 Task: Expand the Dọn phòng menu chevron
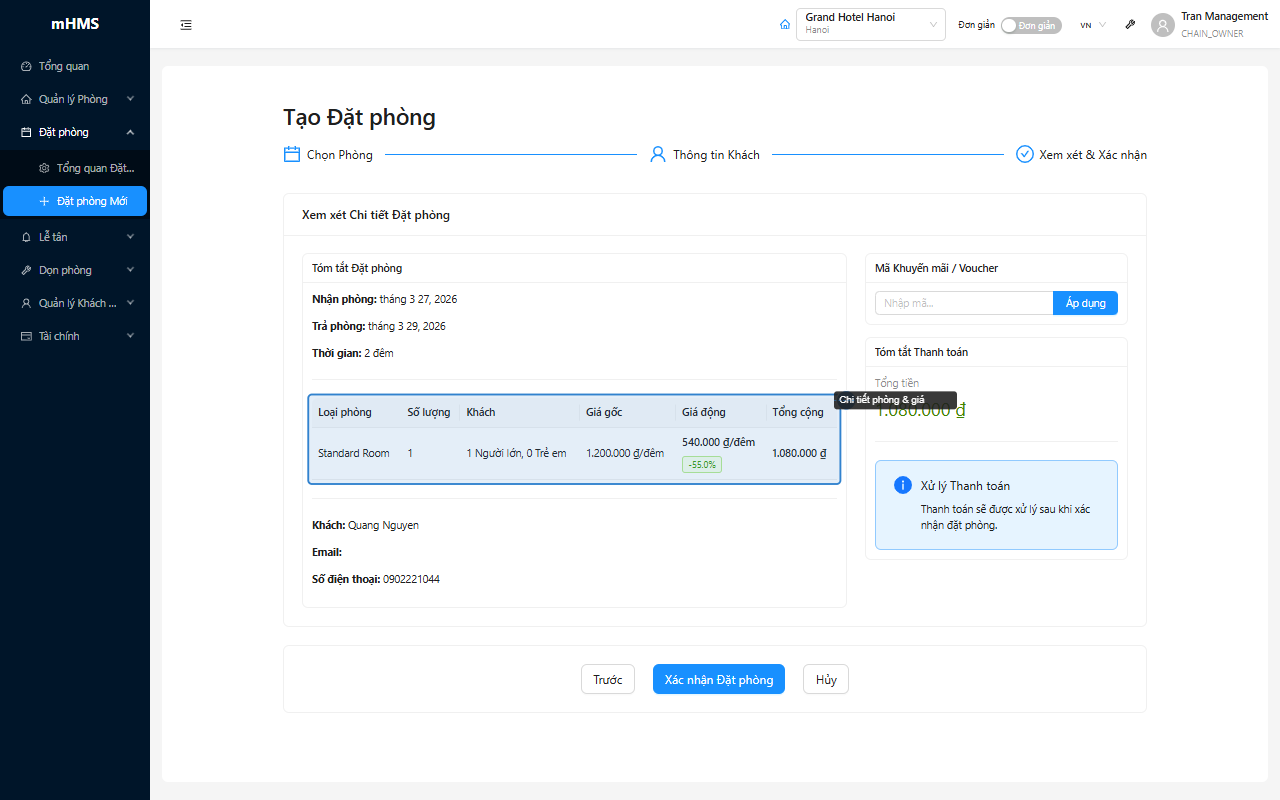tap(130, 270)
